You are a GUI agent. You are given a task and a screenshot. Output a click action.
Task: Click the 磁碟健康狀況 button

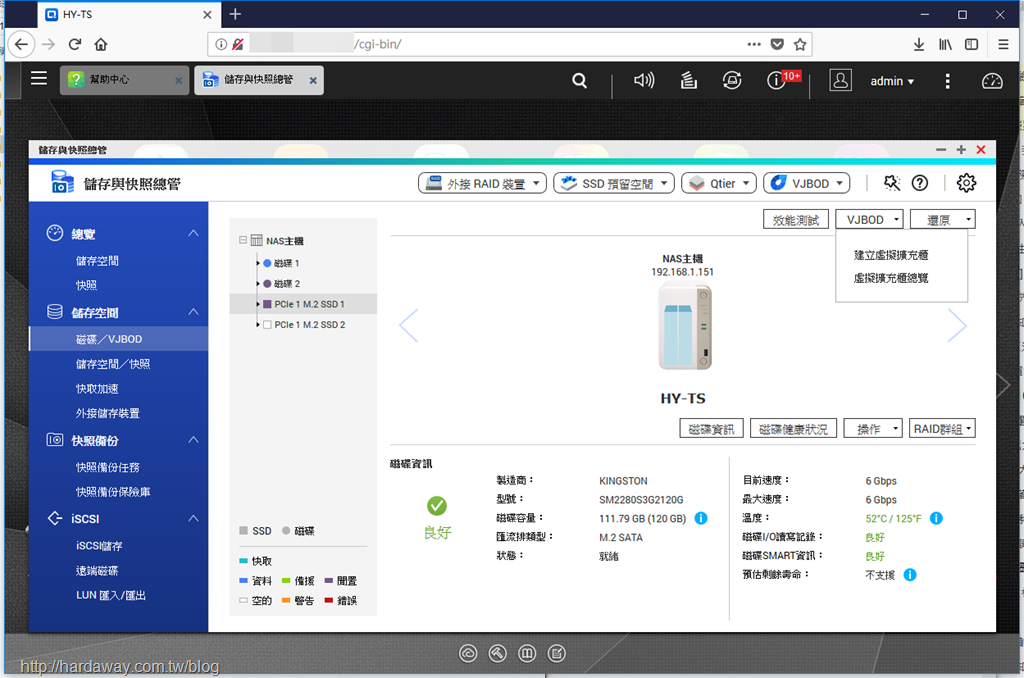coord(793,428)
